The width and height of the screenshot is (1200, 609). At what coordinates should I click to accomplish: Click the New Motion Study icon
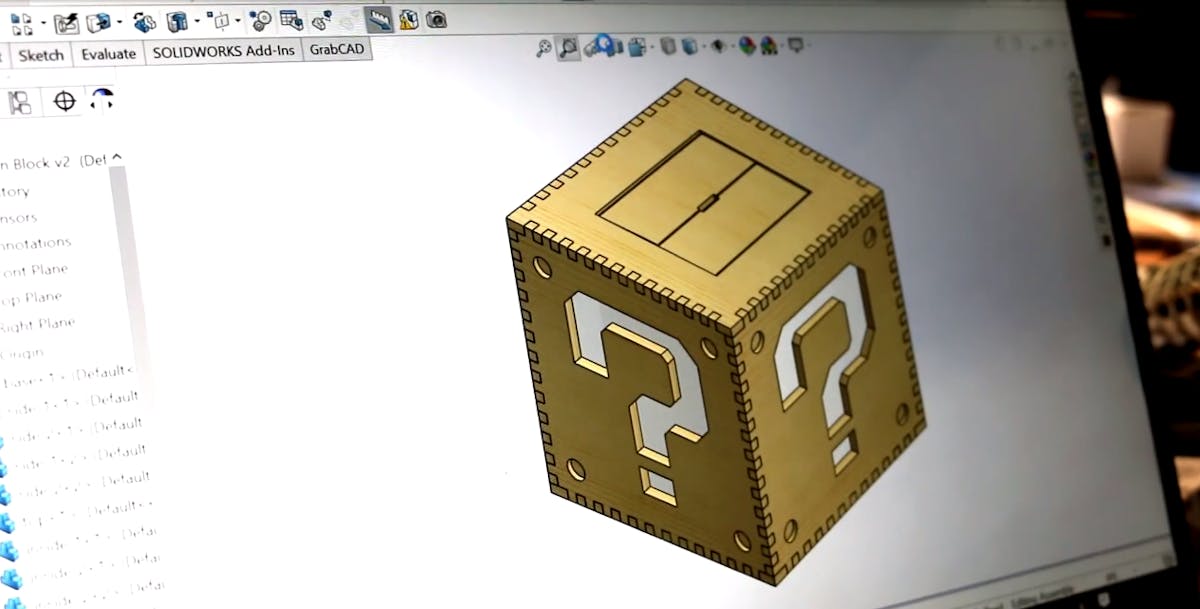pyautogui.click(x=261, y=20)
